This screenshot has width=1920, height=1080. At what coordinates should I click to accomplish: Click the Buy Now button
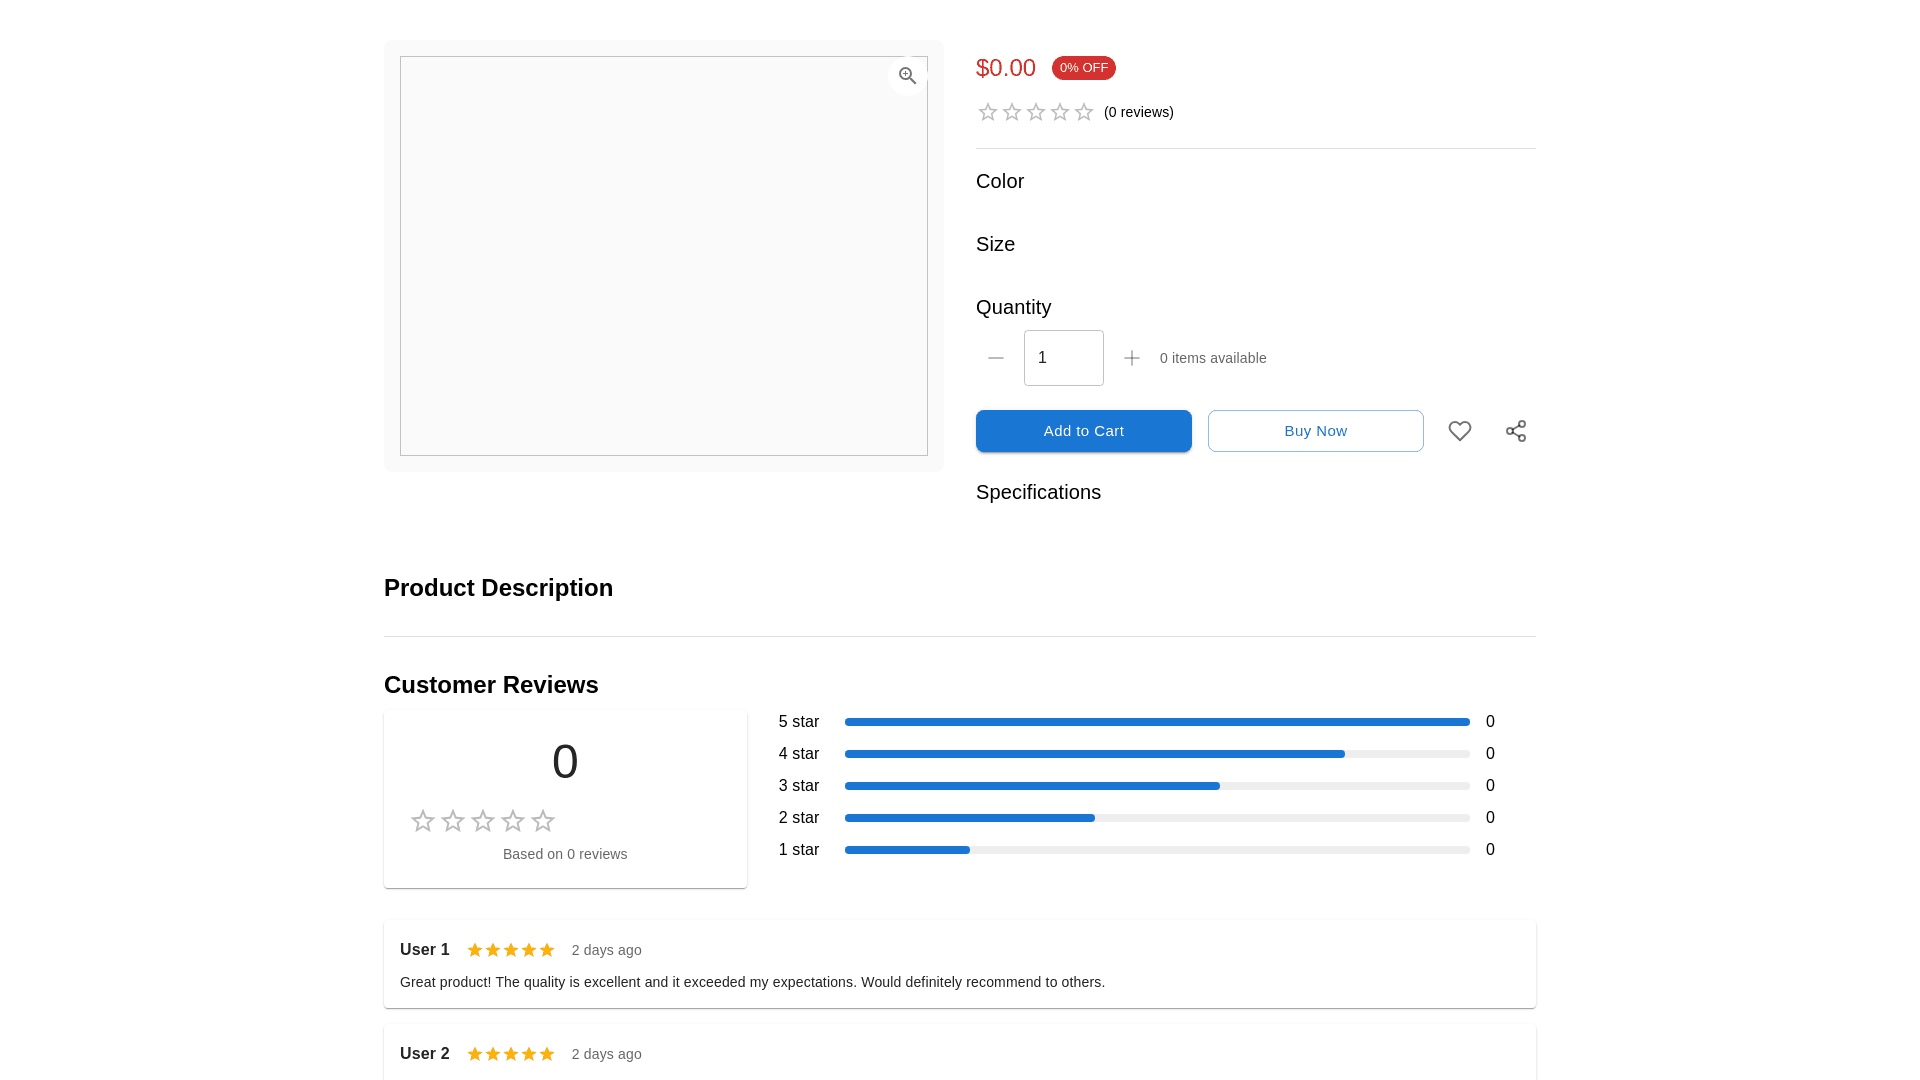(1316, 431)
